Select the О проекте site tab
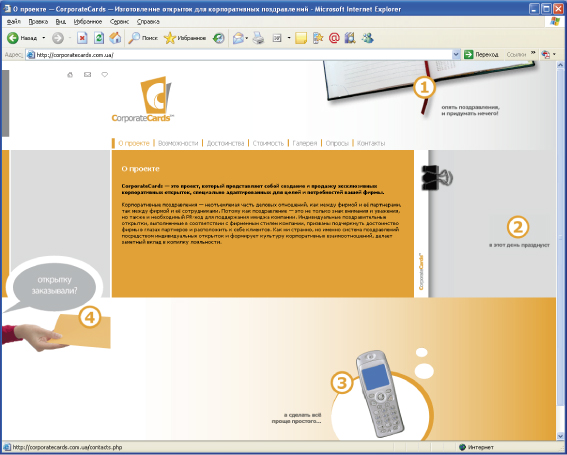Viewport: 567px width, 455px height. 134,143
